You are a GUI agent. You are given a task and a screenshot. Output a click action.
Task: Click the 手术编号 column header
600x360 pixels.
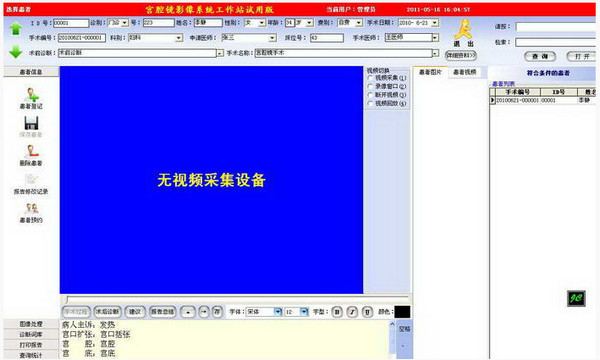coord(518,92)
